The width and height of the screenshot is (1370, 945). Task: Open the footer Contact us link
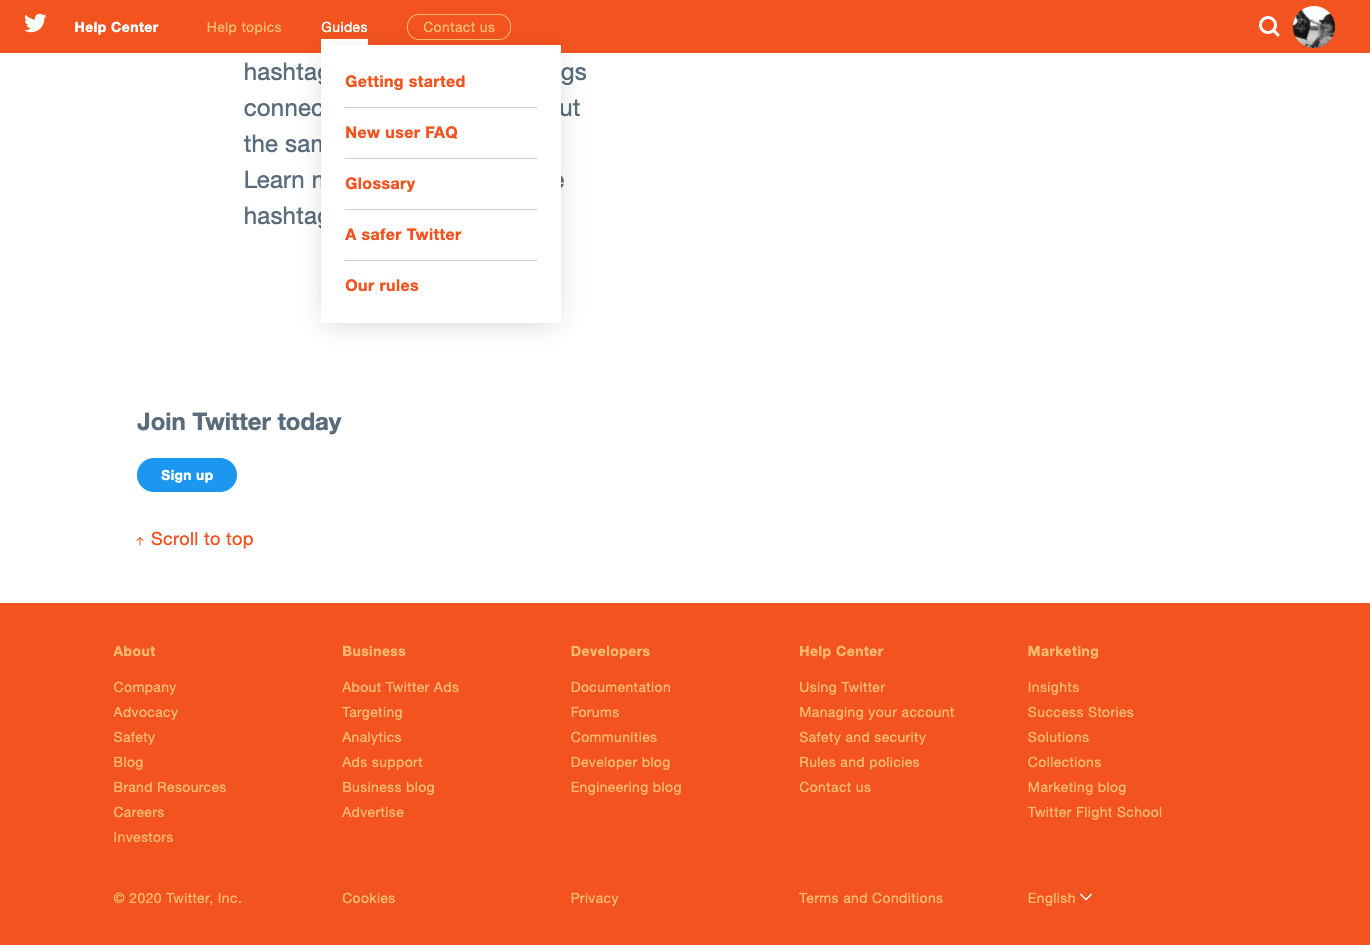[x=835, y=787]
